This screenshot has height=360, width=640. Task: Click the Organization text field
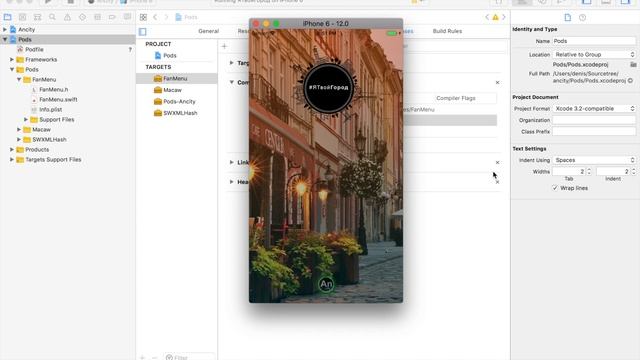click(594, 120)
